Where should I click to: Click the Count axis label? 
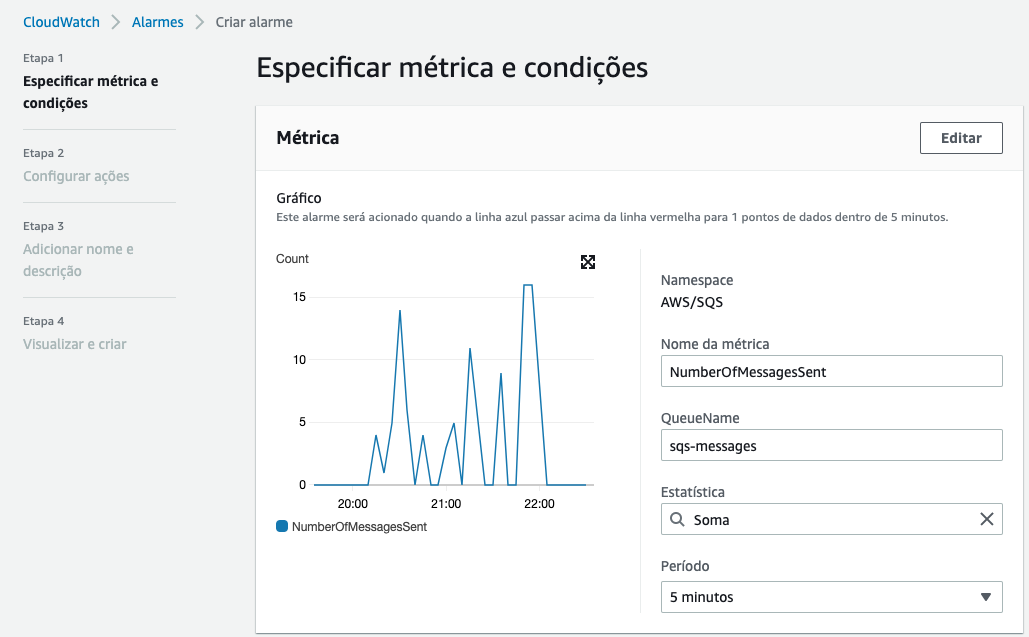292,258
